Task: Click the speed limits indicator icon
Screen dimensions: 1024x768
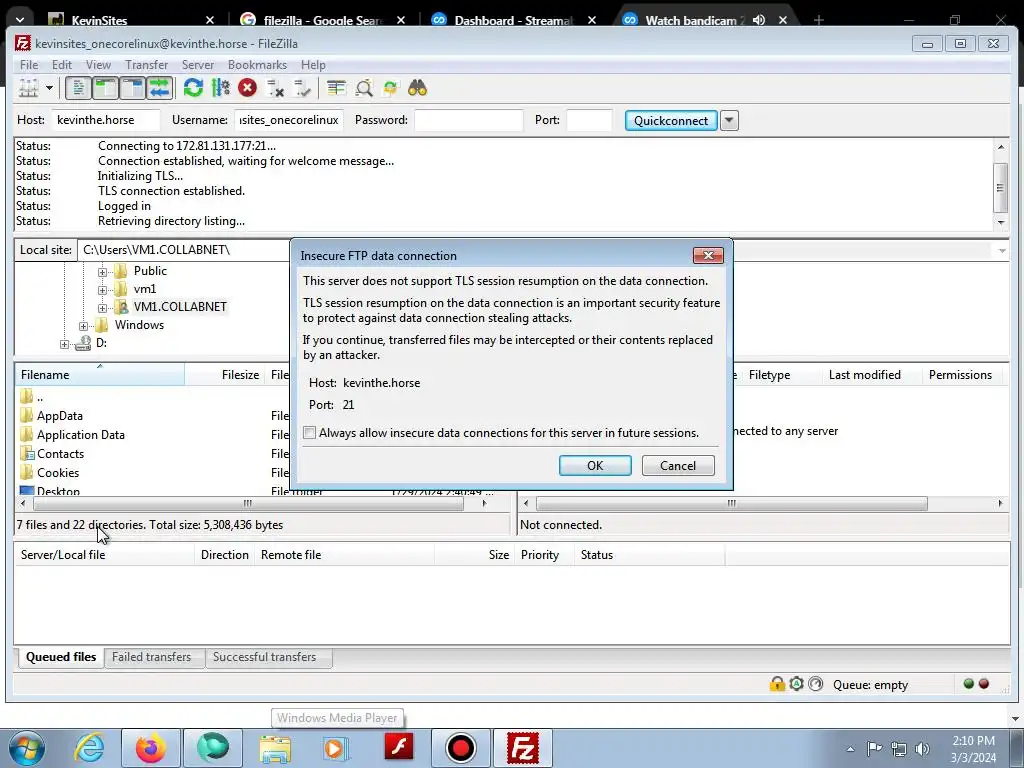Action: pos(816,684)
